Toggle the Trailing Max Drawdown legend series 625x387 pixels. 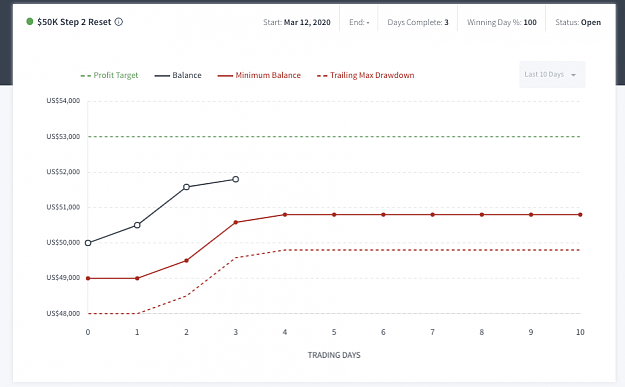click(366, 75)
